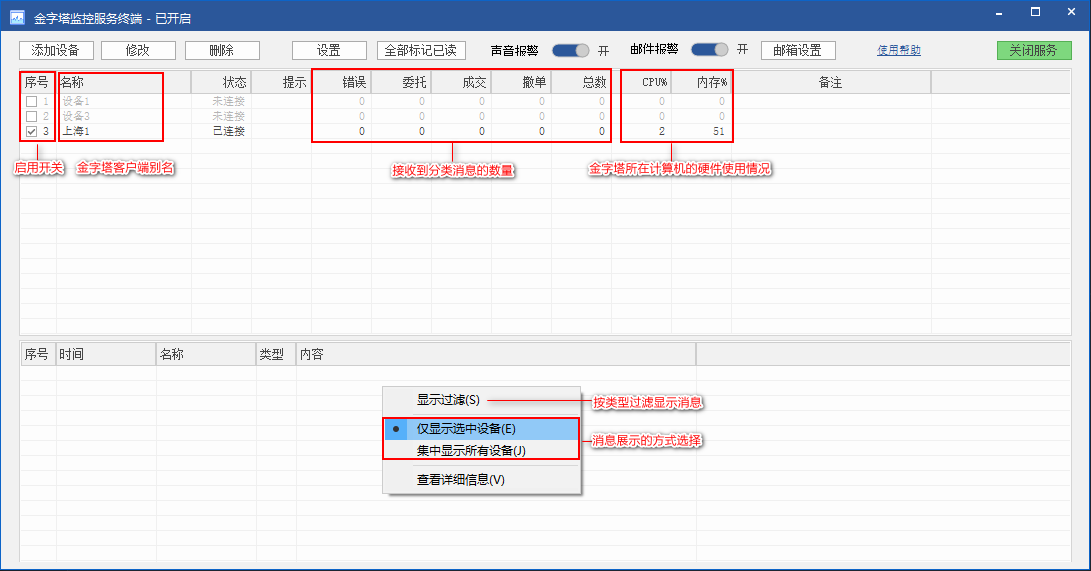The width and height of the screenshot is (1091, 571).
Task: Click the CPU% column header
Action: pos(642,82)
